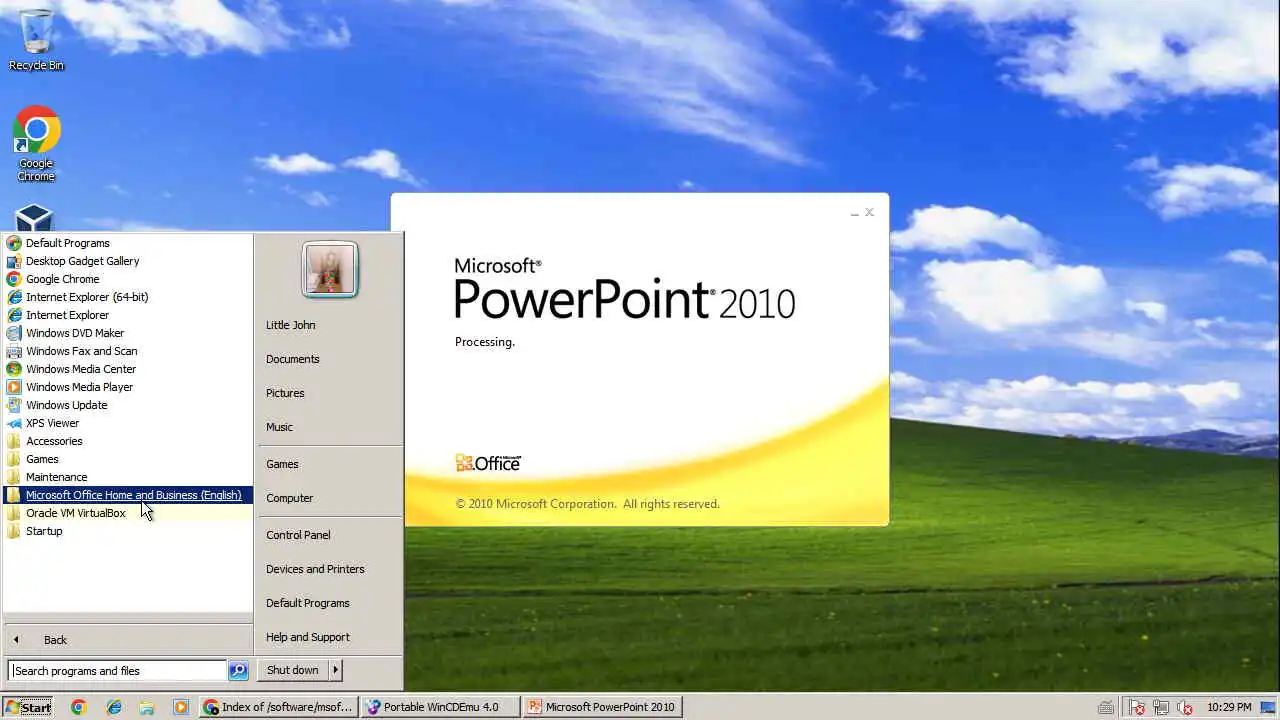Click the network tray icon
Viewport: 1280px width, 720px height.
[x=1161, y=707]
